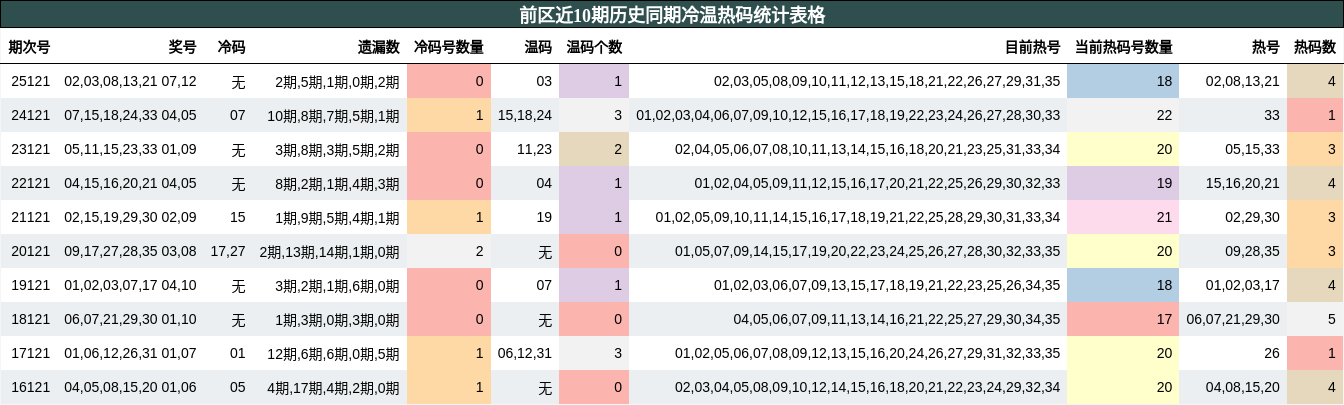Select period number 17121
The width and height of the screenshot is (1344, 405).
31,353
